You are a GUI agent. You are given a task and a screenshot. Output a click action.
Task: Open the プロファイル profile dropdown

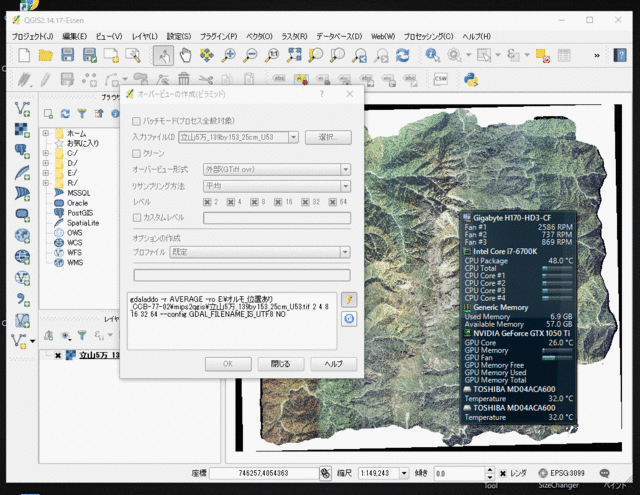pos(345,252)
